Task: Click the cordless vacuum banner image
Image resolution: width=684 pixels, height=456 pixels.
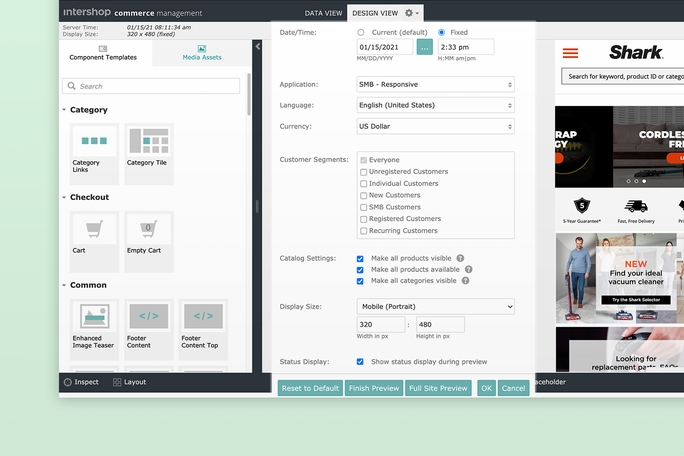Action: pyautogui.click(x=649, y=147)
